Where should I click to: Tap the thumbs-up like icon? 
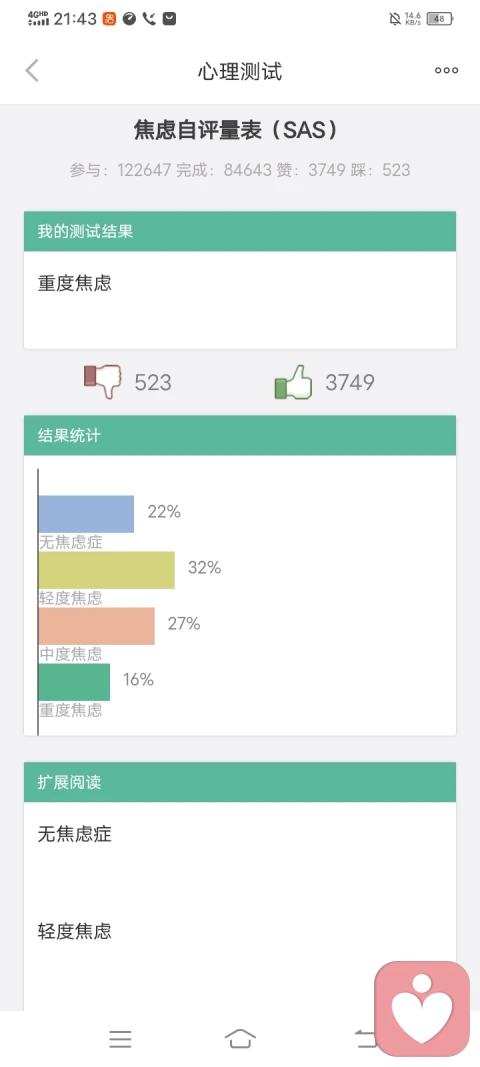point(293,382)
